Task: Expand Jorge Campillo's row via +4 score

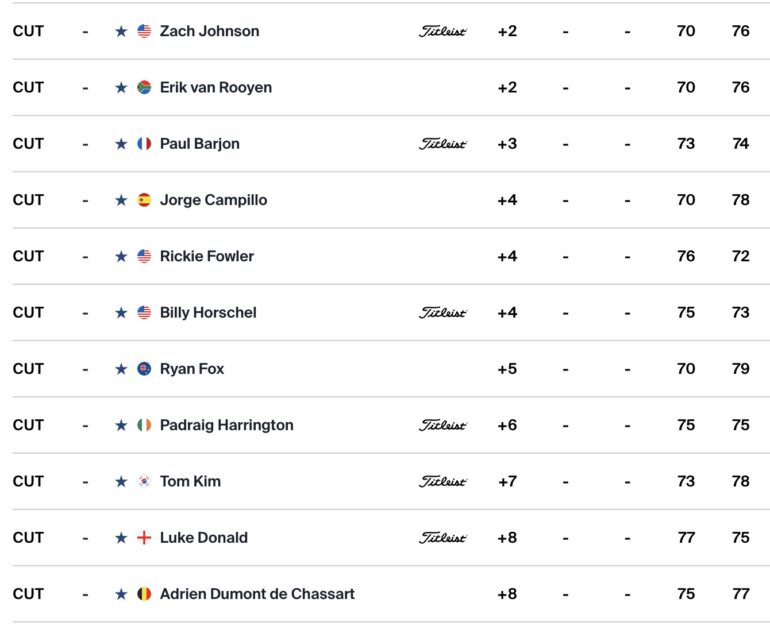Action: point(507,200)
